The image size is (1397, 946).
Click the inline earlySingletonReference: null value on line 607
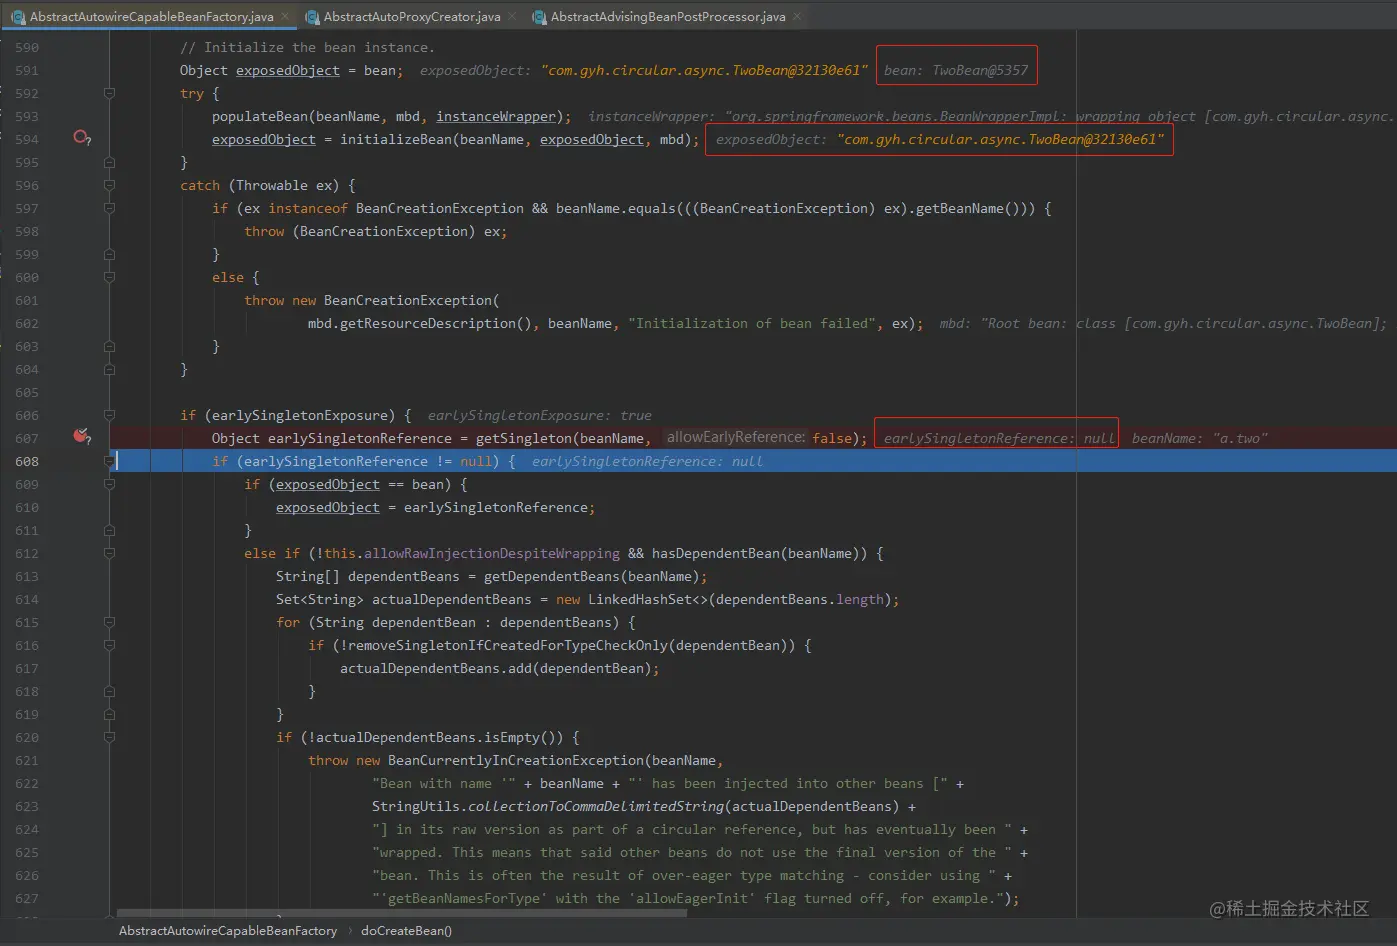(x=999, y=438)
